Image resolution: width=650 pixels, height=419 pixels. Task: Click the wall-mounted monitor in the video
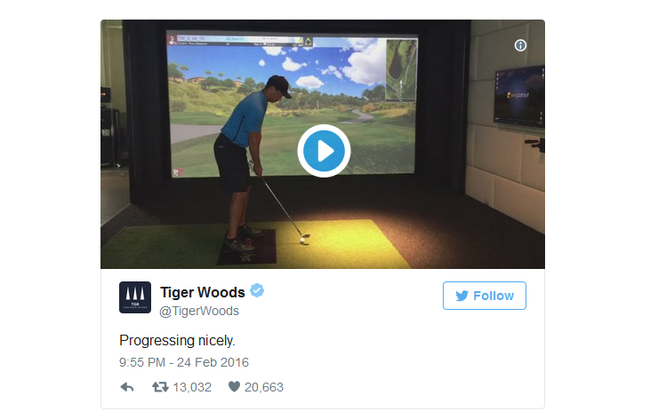click(519, 96)
